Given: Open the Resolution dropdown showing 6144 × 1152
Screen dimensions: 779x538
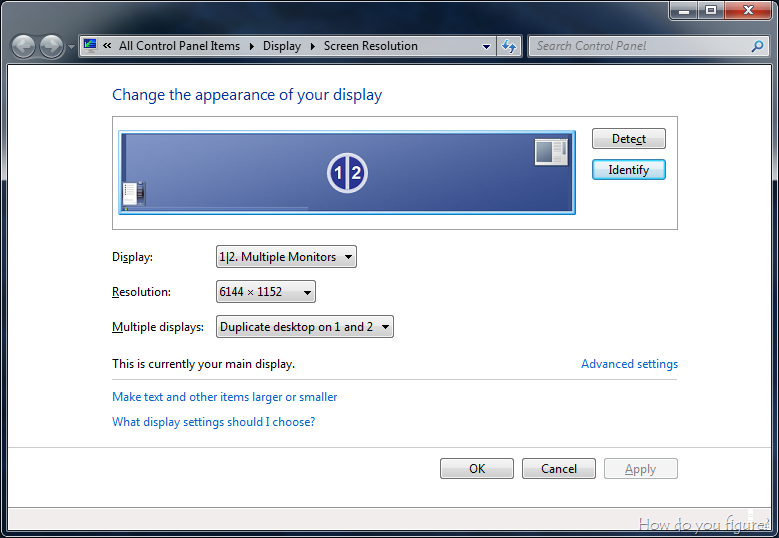Looking at the screenshot, I should coord(266,292).
